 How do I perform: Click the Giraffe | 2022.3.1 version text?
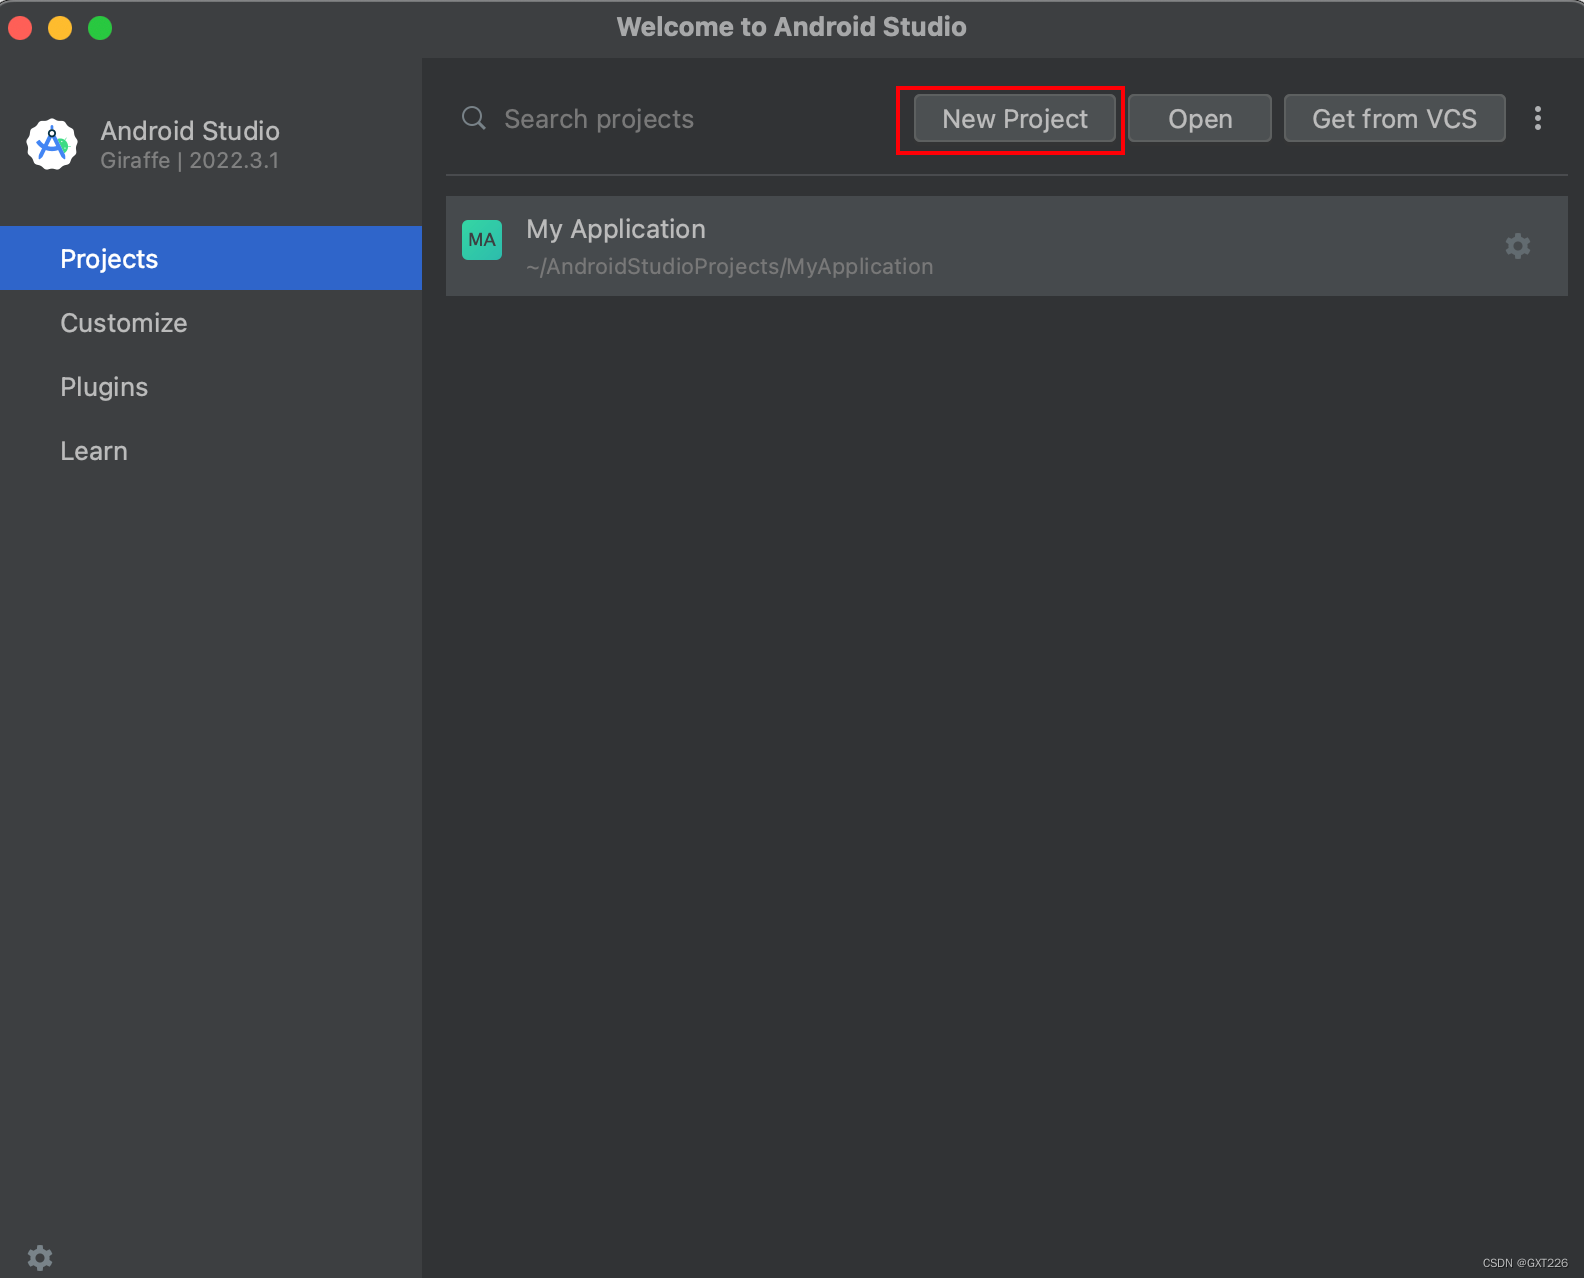(190, 160)
